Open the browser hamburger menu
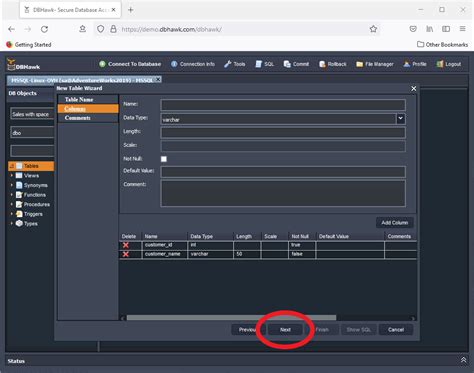Viewport: 474px width, 373px height. [463, 29]
